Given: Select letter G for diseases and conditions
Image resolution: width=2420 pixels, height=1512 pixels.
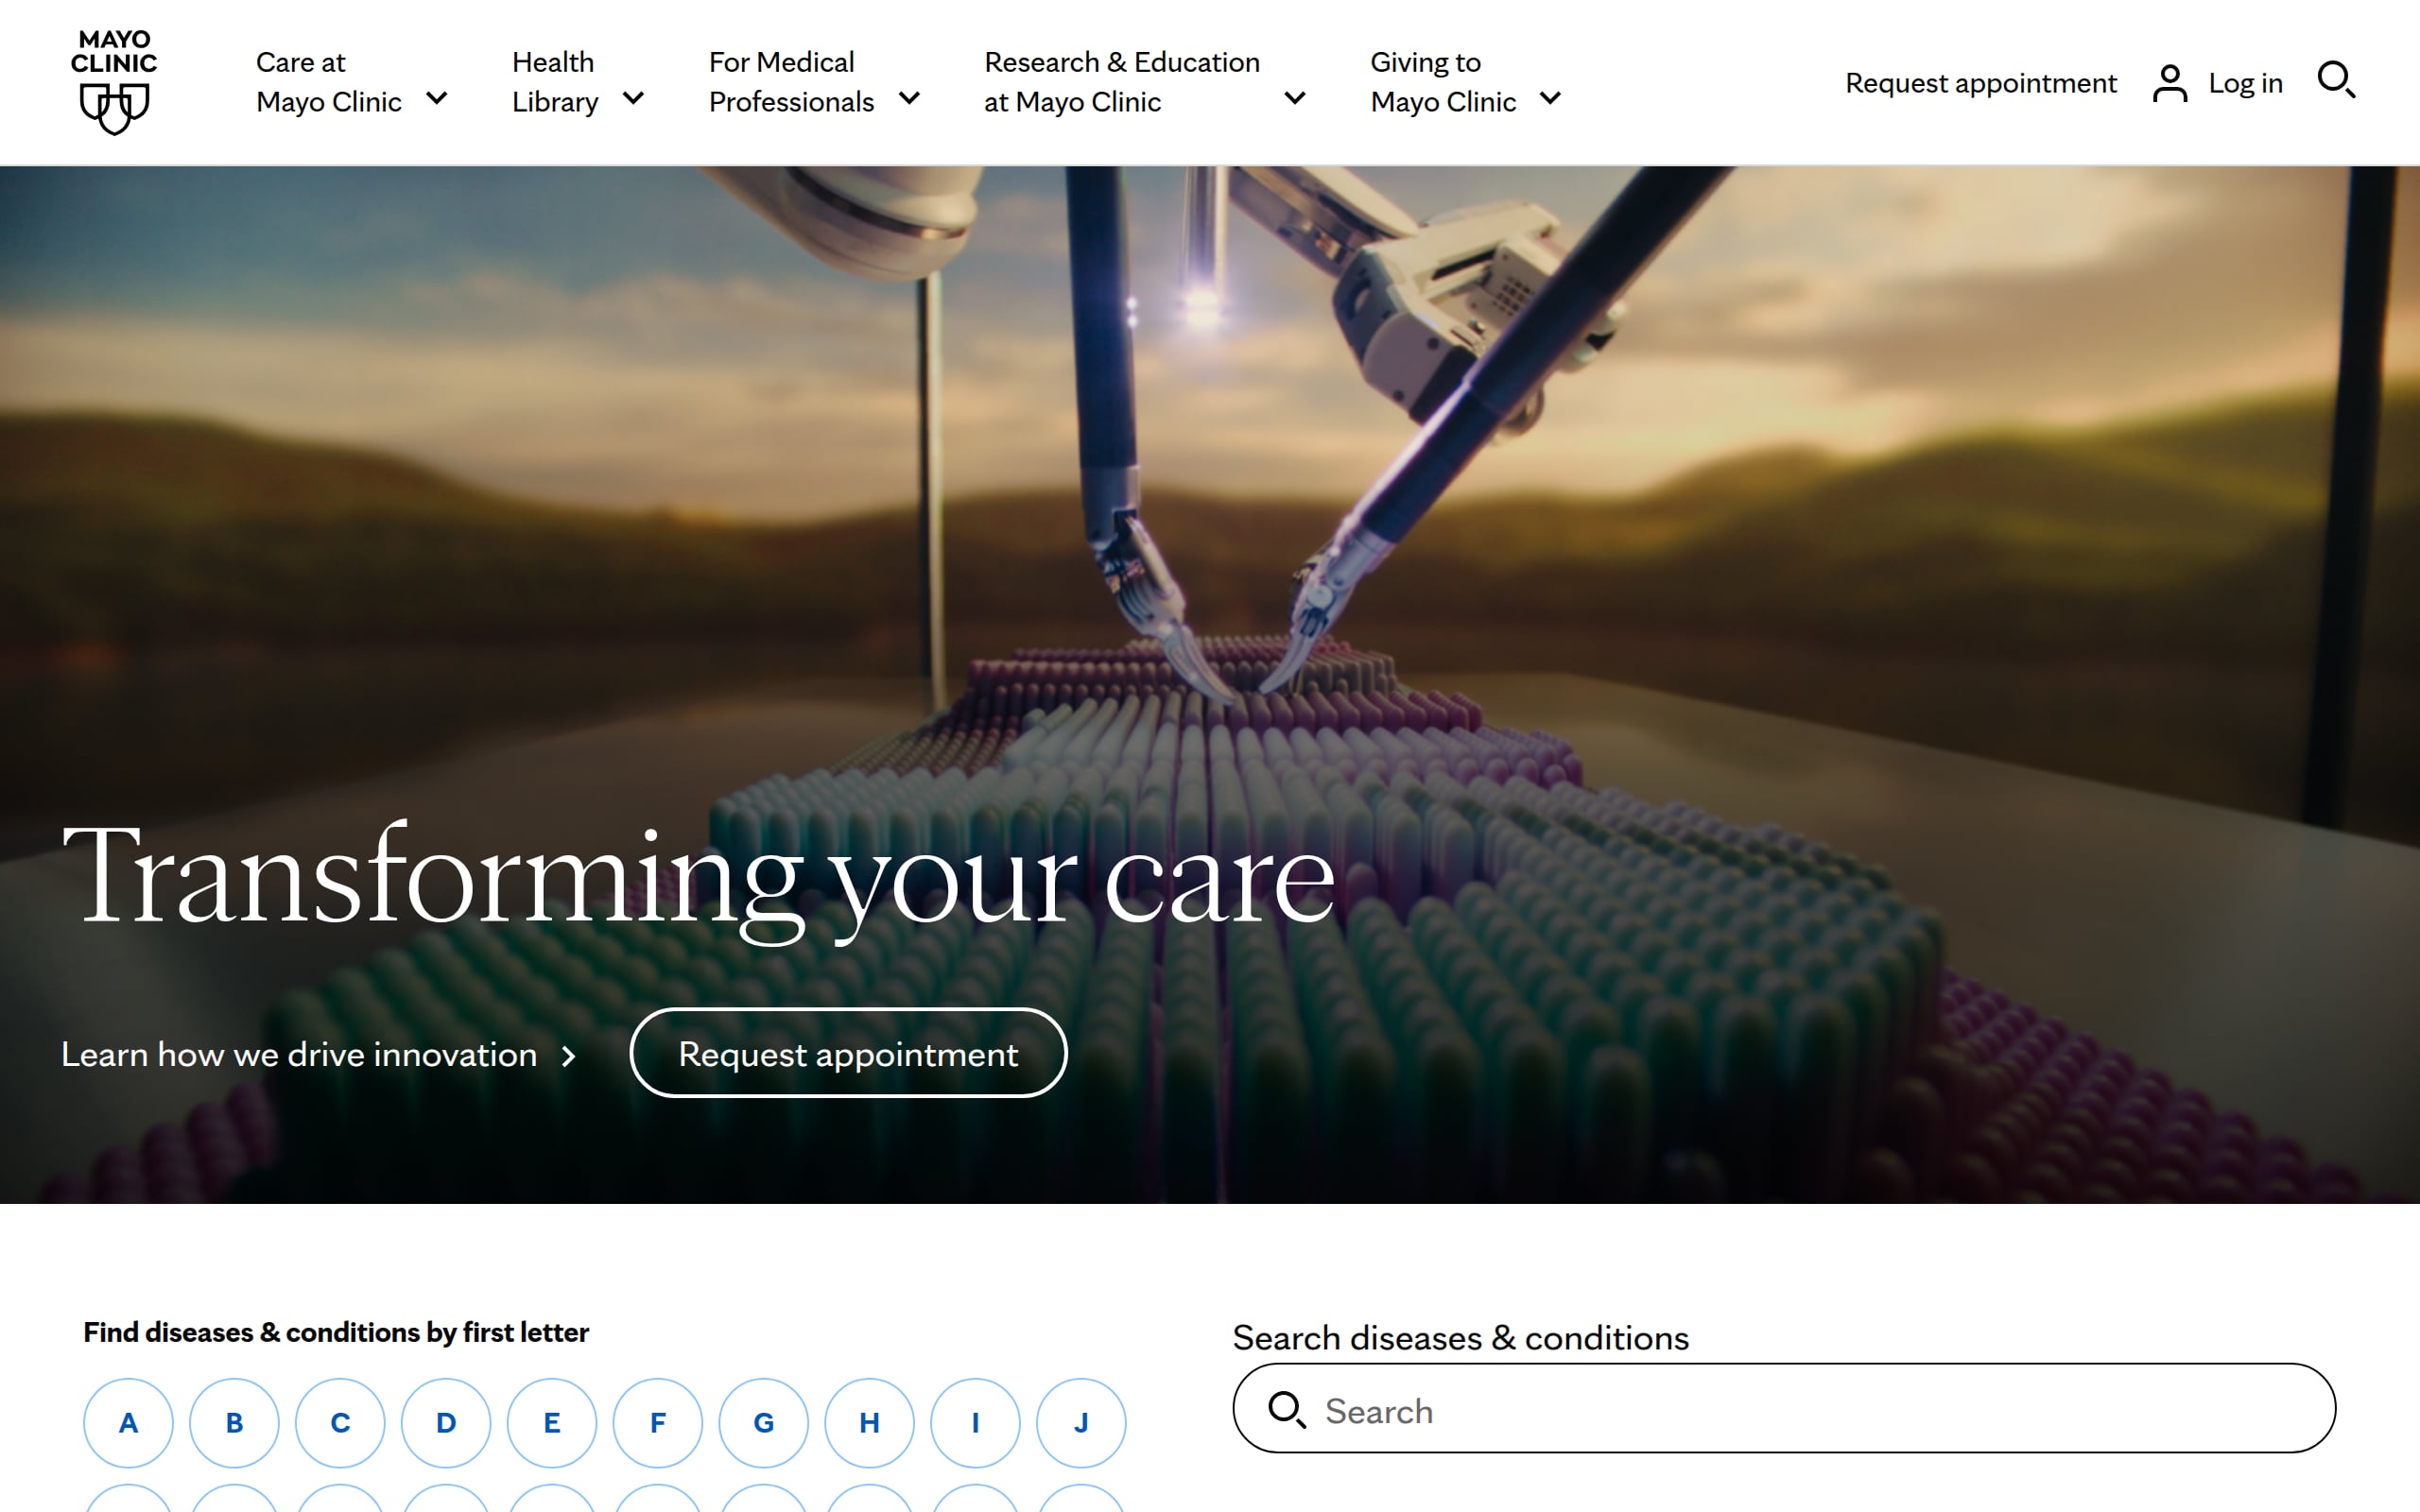Looking at the screenshot, I should point(763,1423).
